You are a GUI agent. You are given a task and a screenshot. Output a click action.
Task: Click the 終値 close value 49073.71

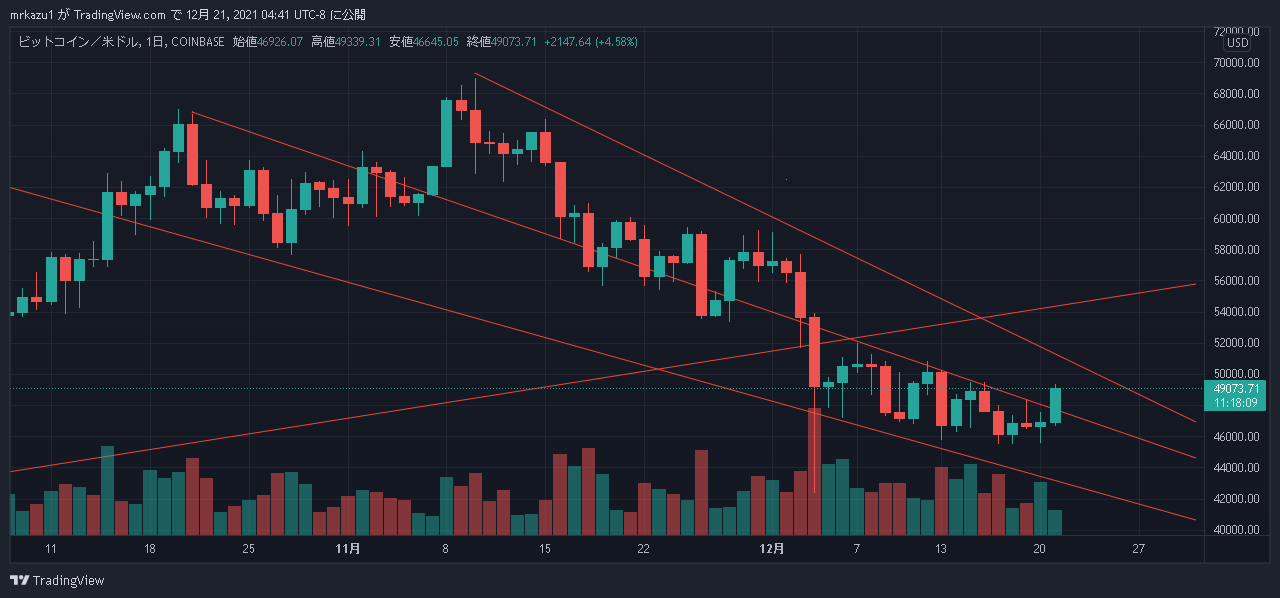point(516,41)
